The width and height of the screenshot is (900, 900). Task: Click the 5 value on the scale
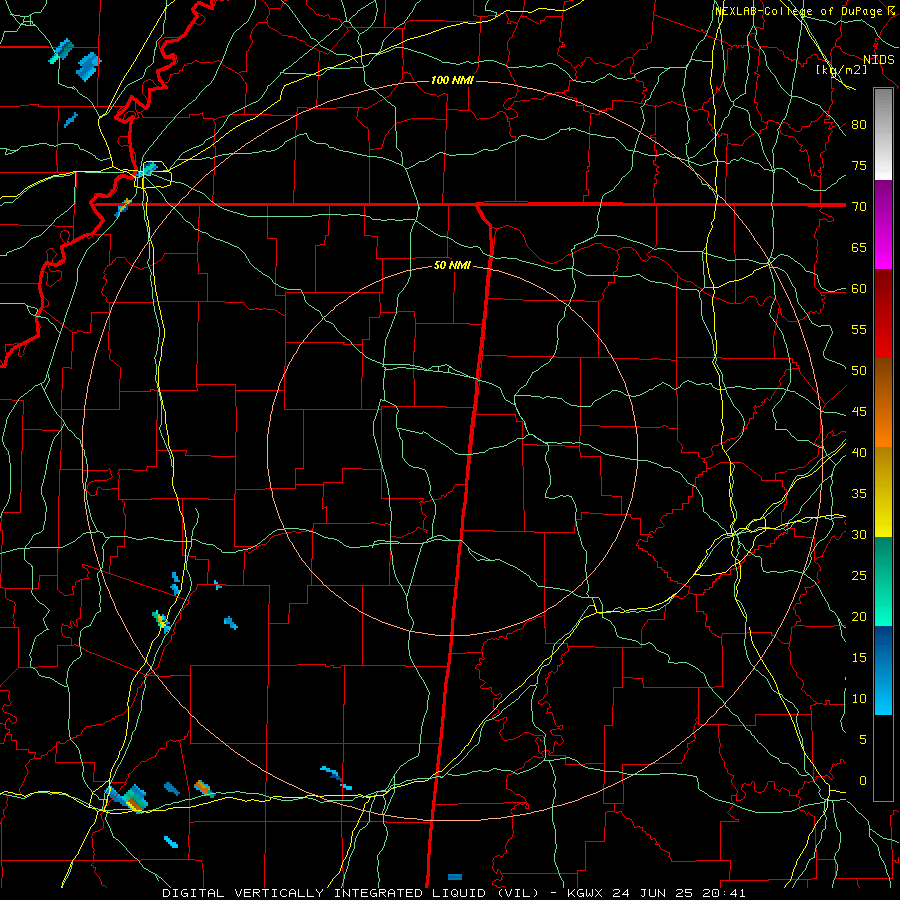tap(863, 739)
